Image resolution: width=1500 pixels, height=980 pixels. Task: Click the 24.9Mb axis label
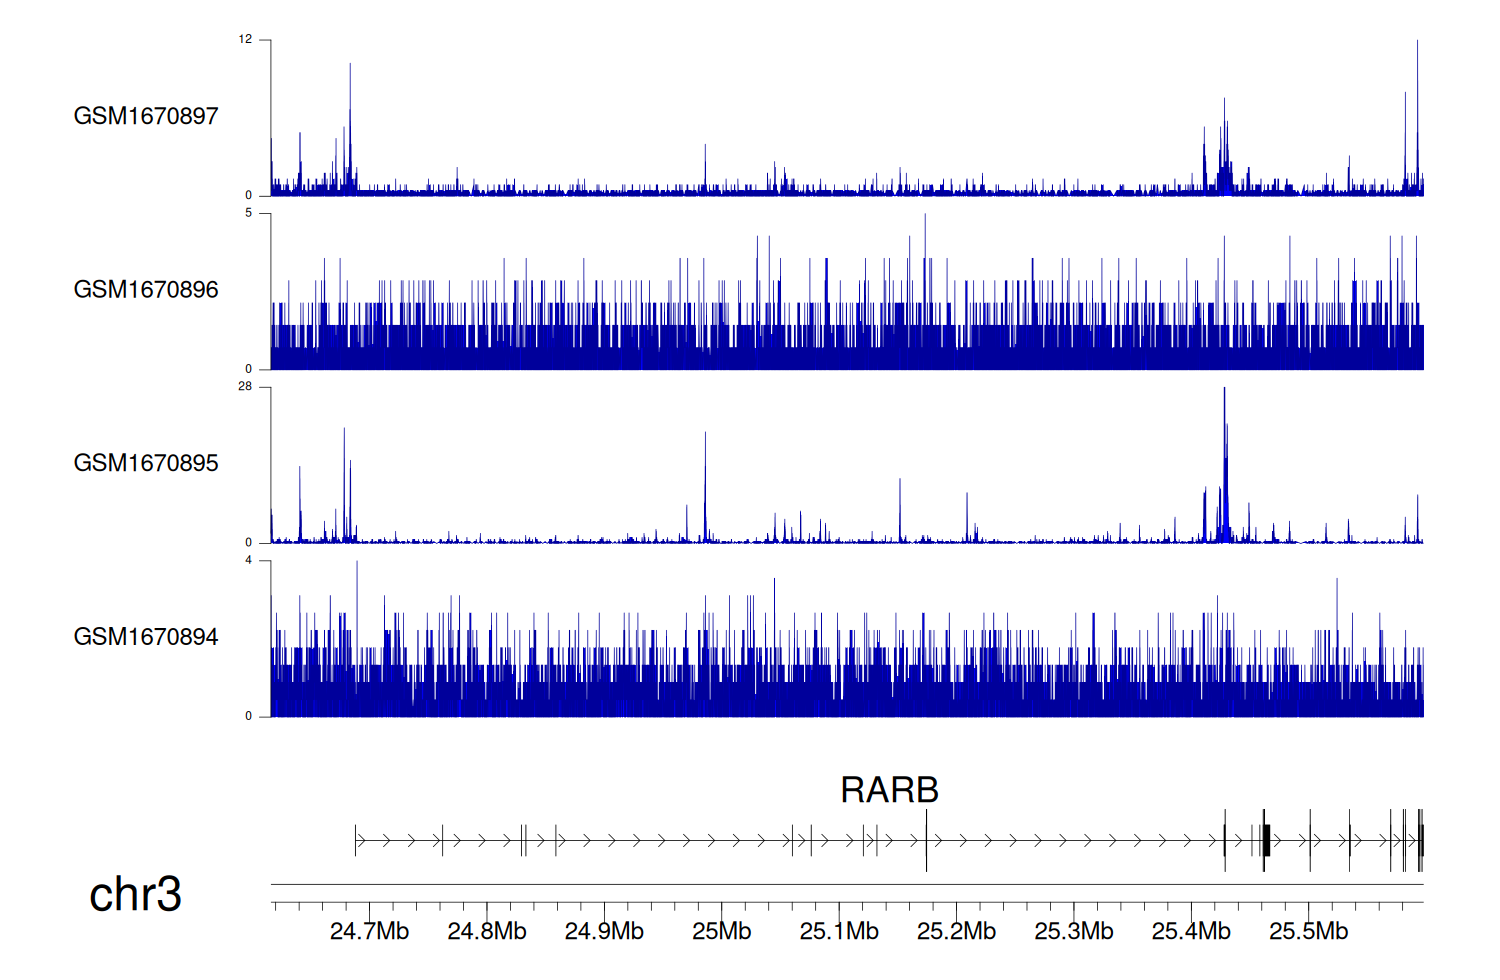[604, 931]
